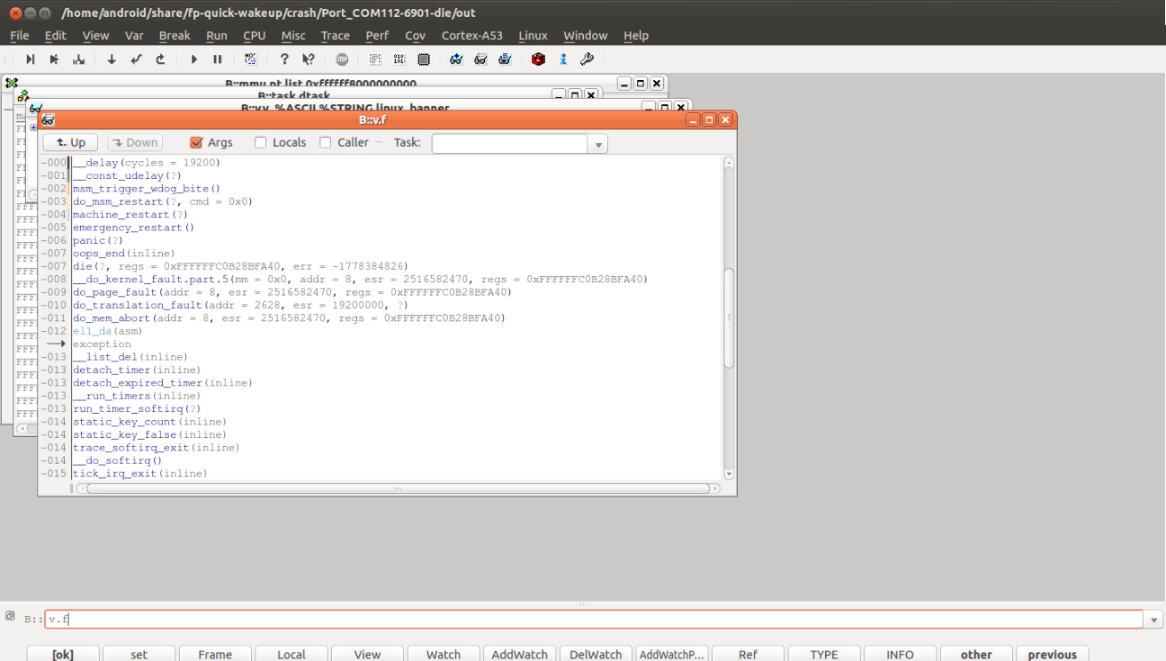
Task: Enable the Caller checkbox
Action: pos(325,143)
